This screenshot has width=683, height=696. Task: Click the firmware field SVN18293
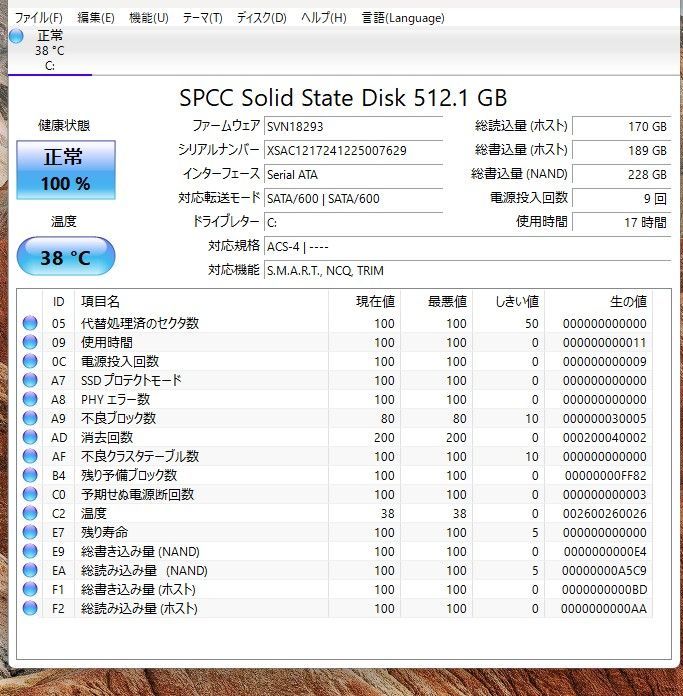coord(354,127)
